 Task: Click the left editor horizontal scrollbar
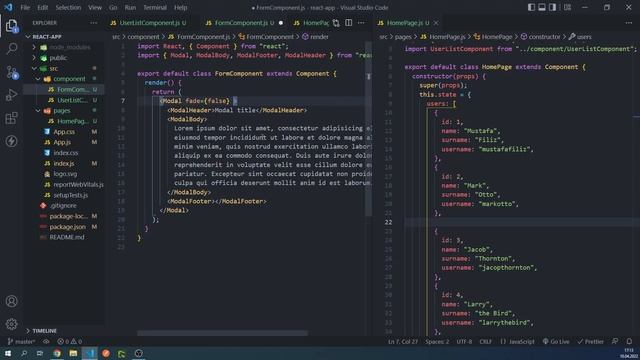pos(222,333)
